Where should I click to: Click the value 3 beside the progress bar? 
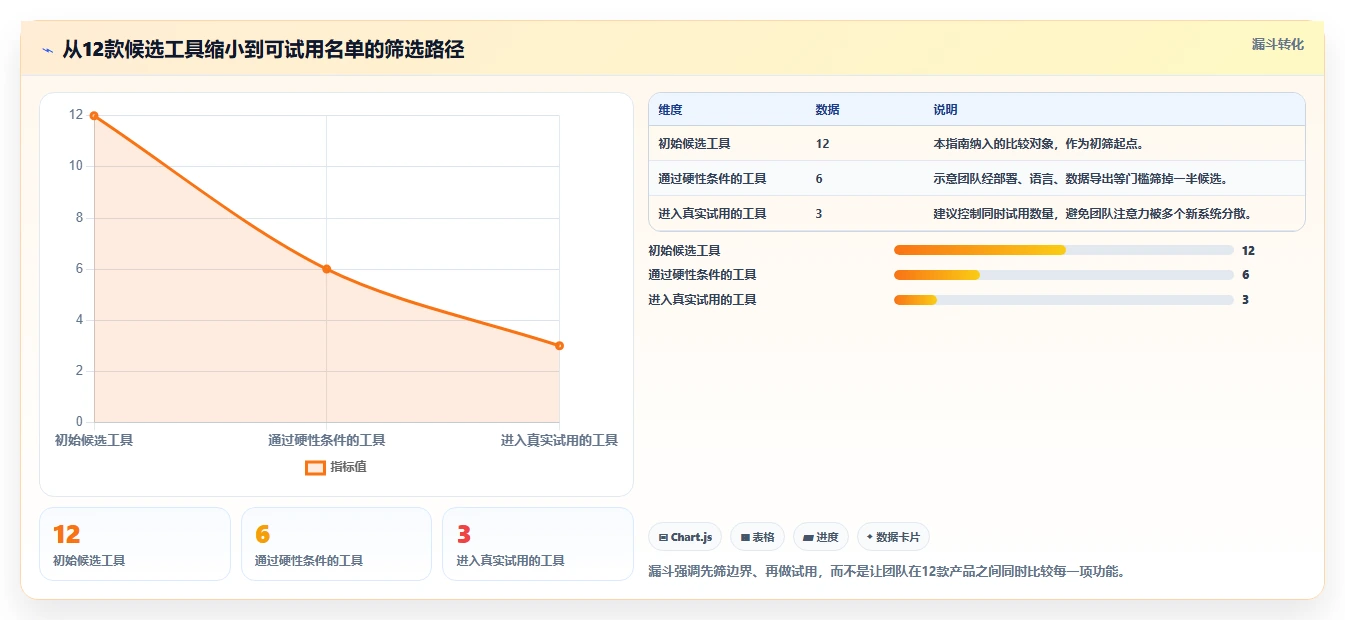(1245, 300)
